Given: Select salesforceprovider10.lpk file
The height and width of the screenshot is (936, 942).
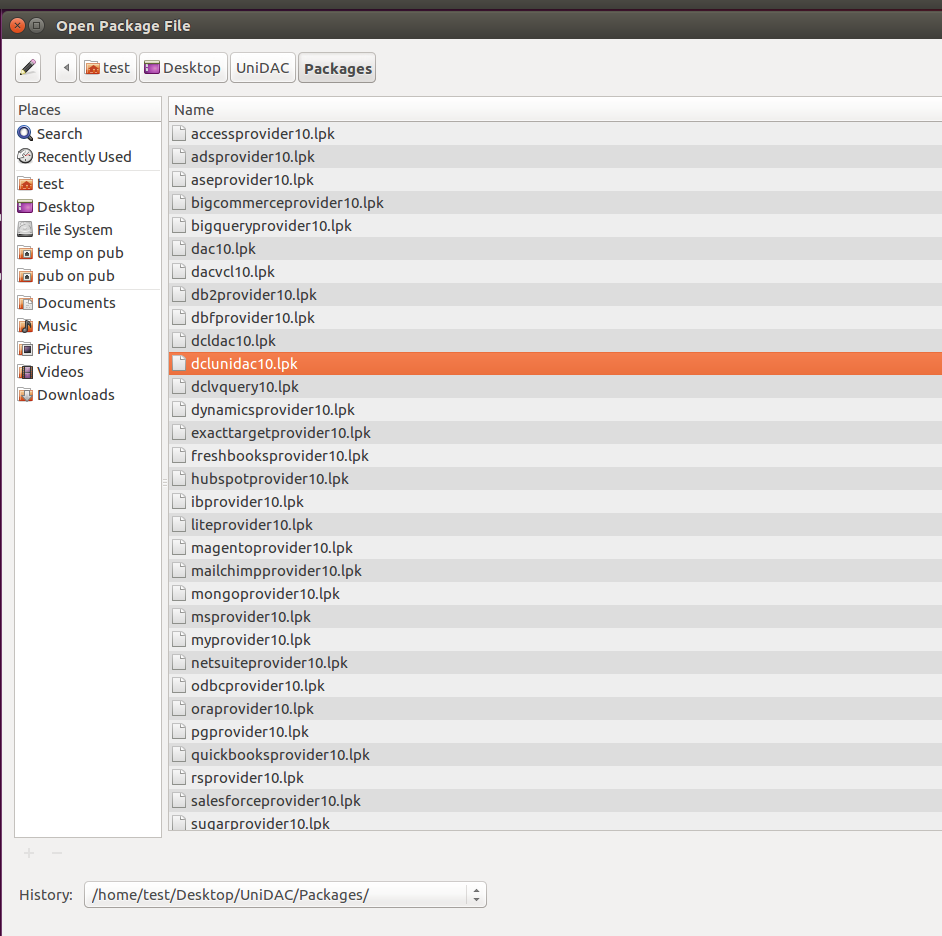Looking at the screenshot, I should (x=556, y=801).
